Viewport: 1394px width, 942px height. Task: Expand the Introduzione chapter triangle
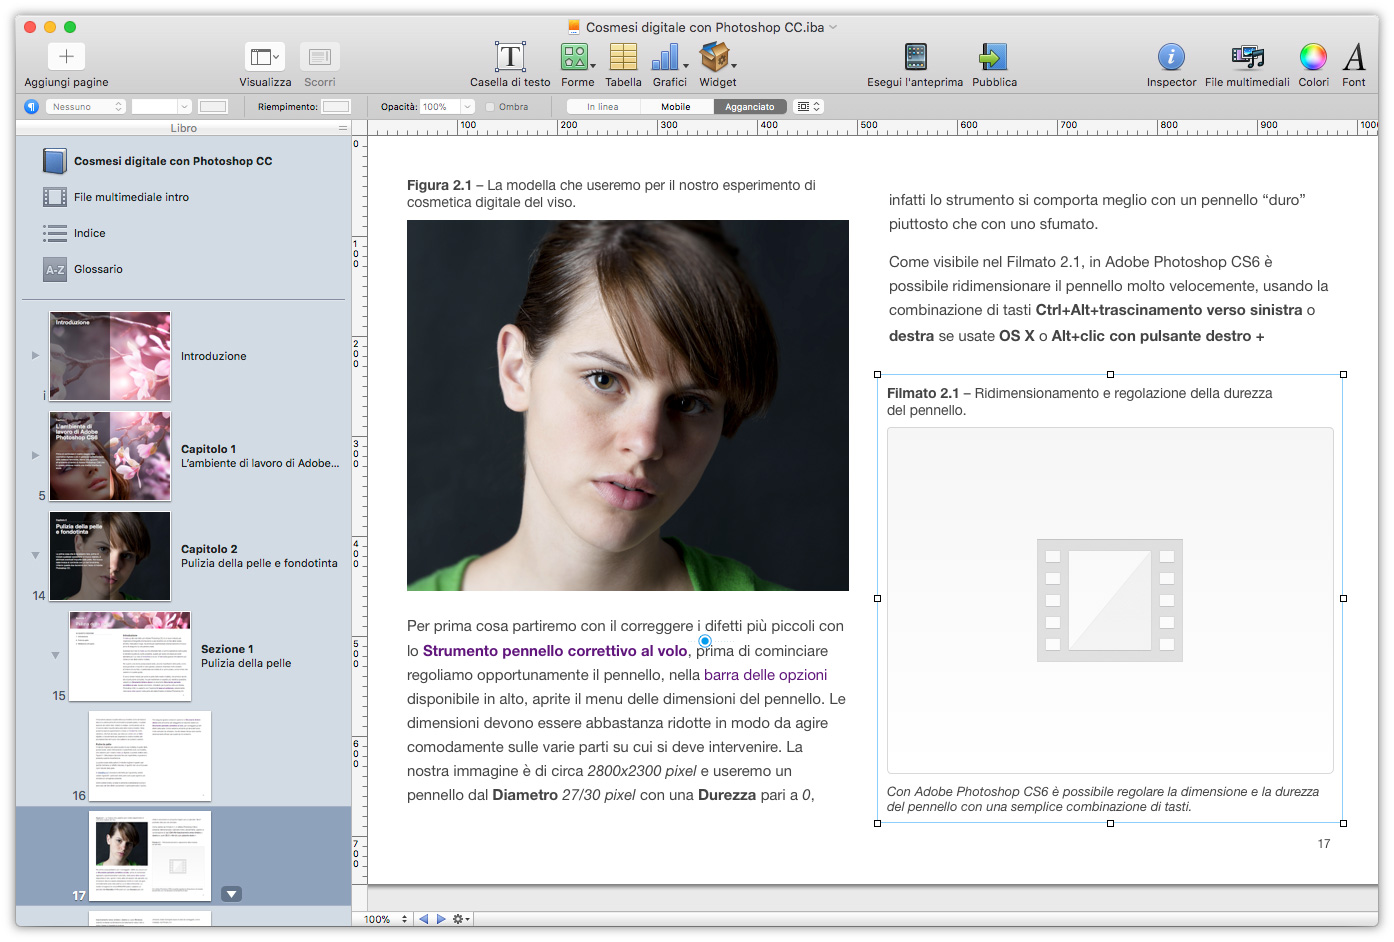35,355
